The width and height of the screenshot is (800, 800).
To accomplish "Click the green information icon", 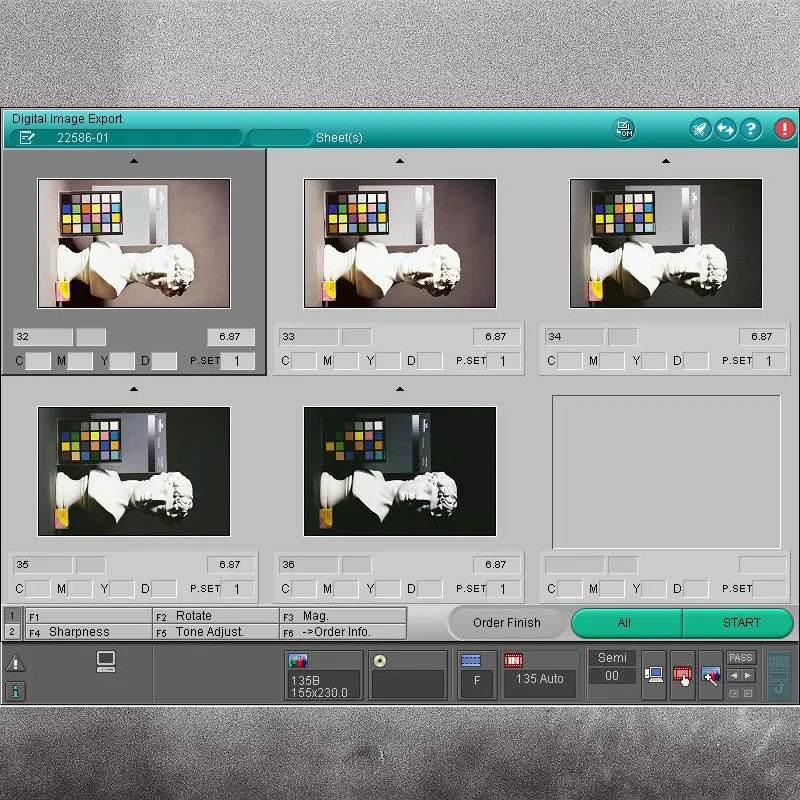I will (x=15, y=691).
